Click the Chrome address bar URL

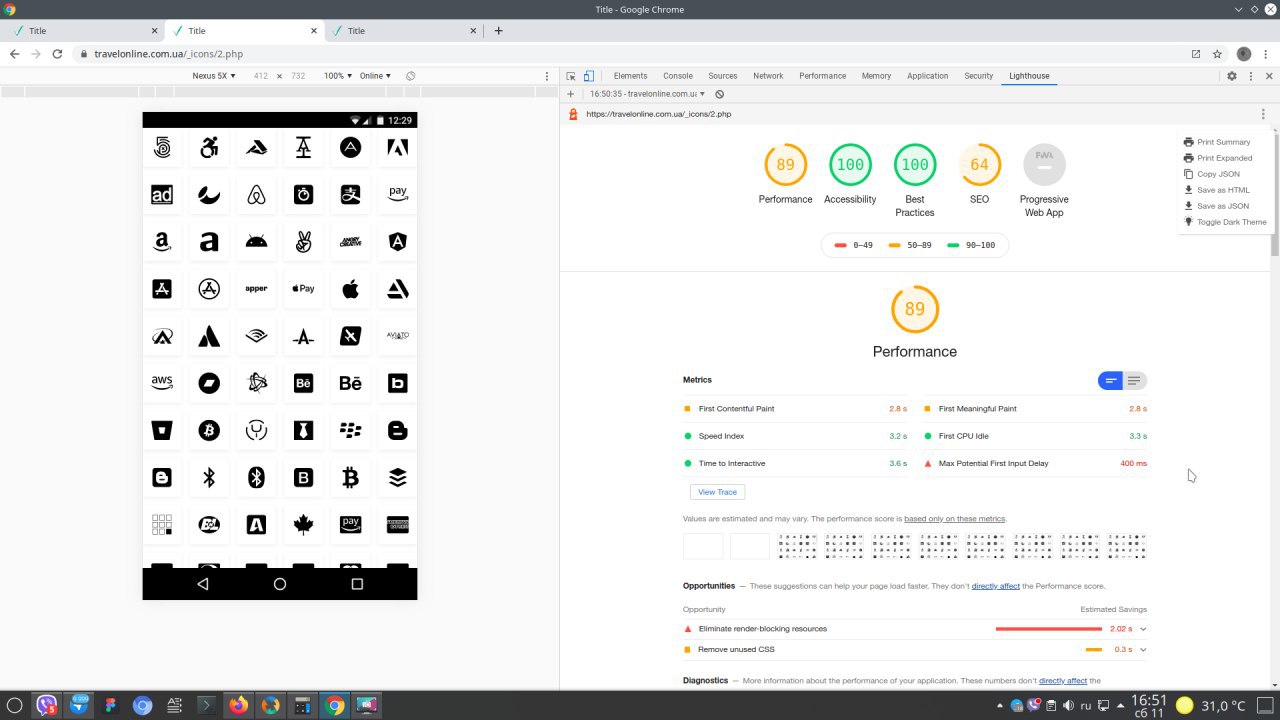pos(168,54)
